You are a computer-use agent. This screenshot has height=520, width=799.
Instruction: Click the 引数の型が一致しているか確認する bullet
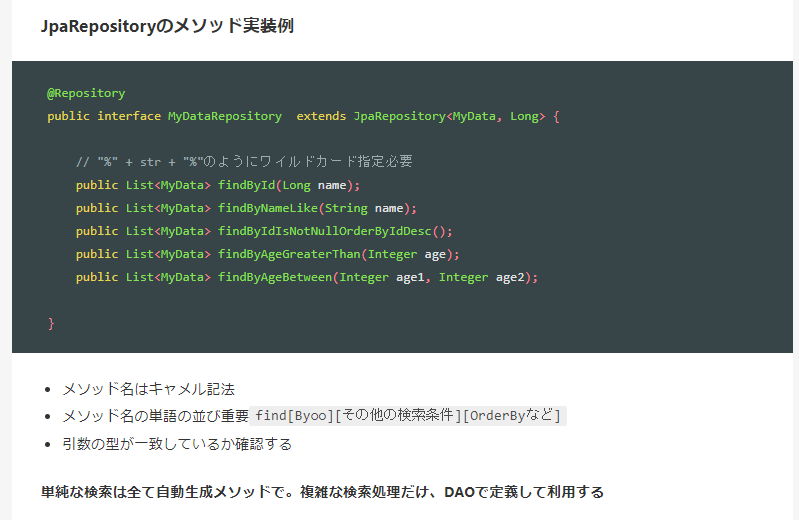tap(177, 443)
